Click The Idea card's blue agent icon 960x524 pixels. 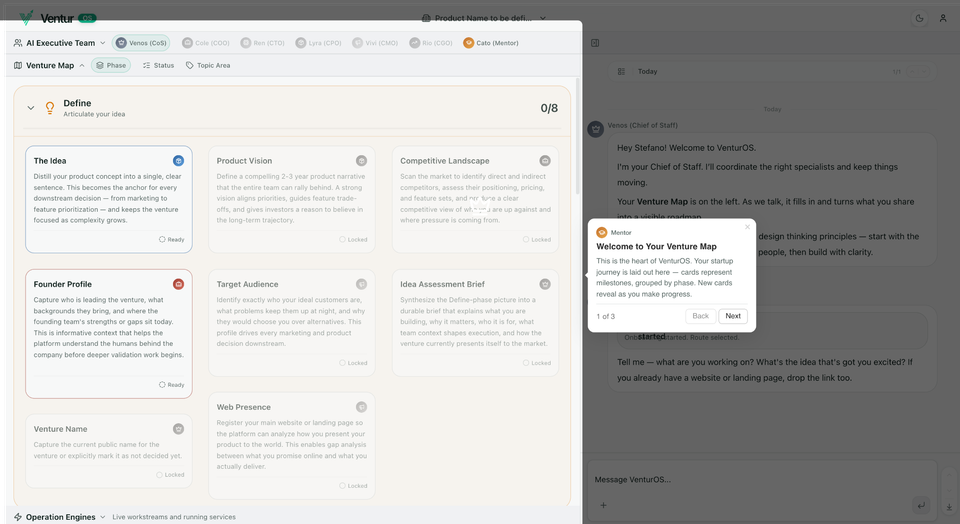[x=178, y=161]
